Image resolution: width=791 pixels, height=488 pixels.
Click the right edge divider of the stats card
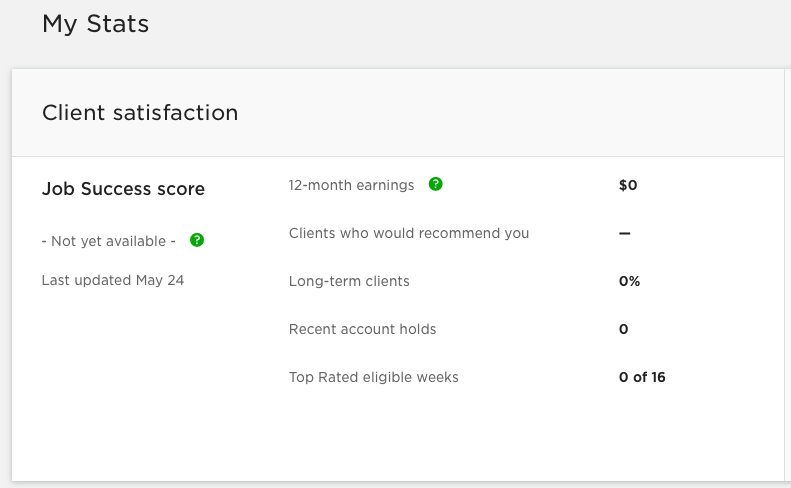(x=784, y=275)
